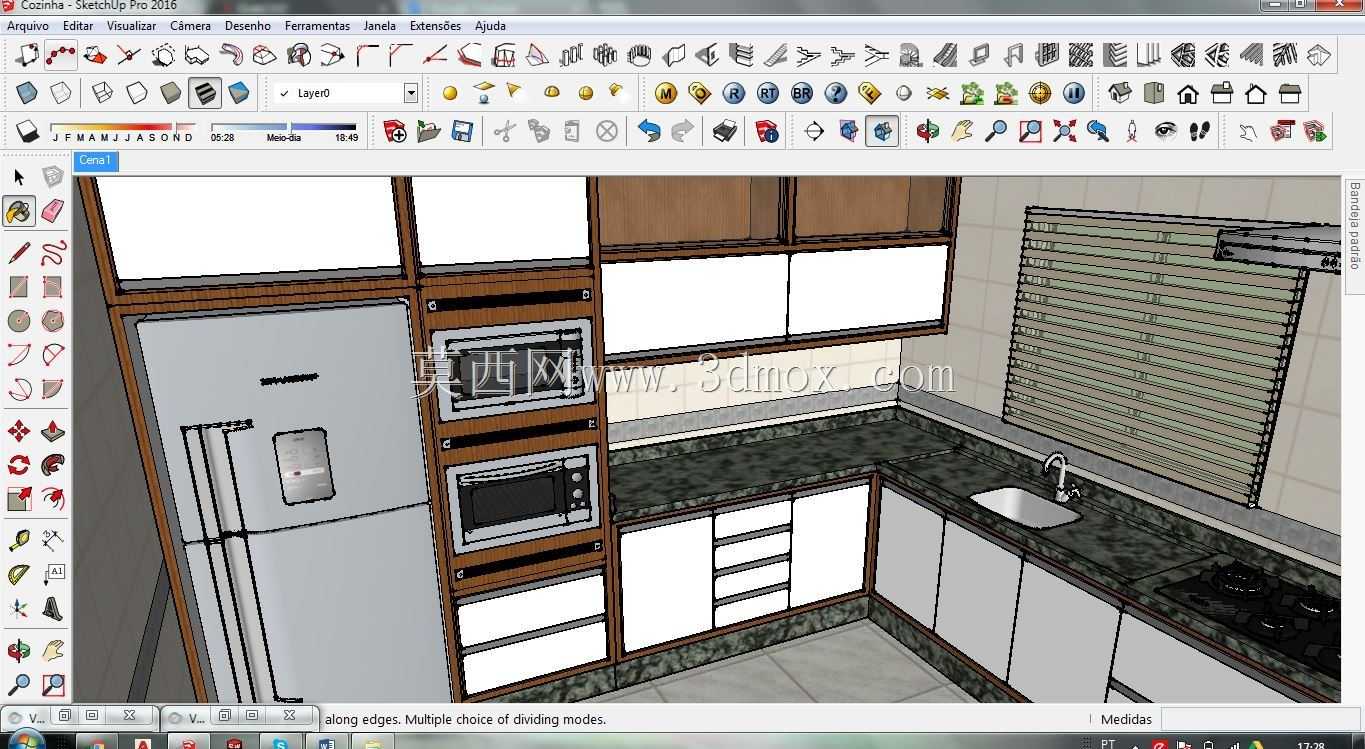
Task: Open the Extensões menu
Action: pyautogui.click(x=436, y=26)
